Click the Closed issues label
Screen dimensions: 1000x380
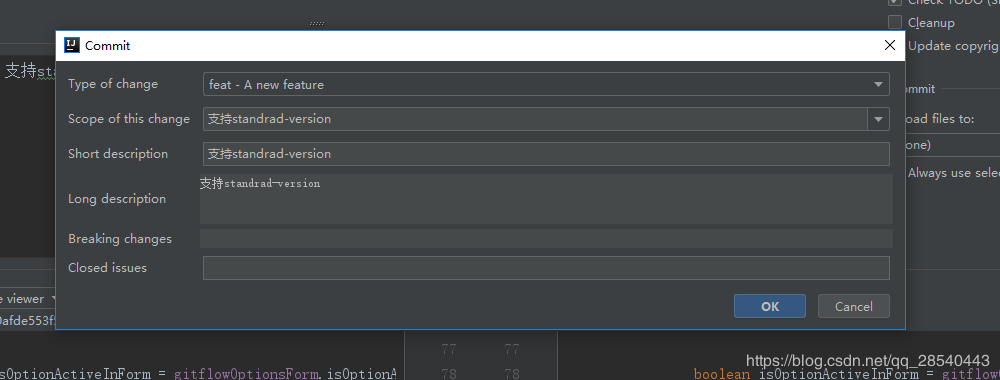pyautogui.click(x=107, y=268)
